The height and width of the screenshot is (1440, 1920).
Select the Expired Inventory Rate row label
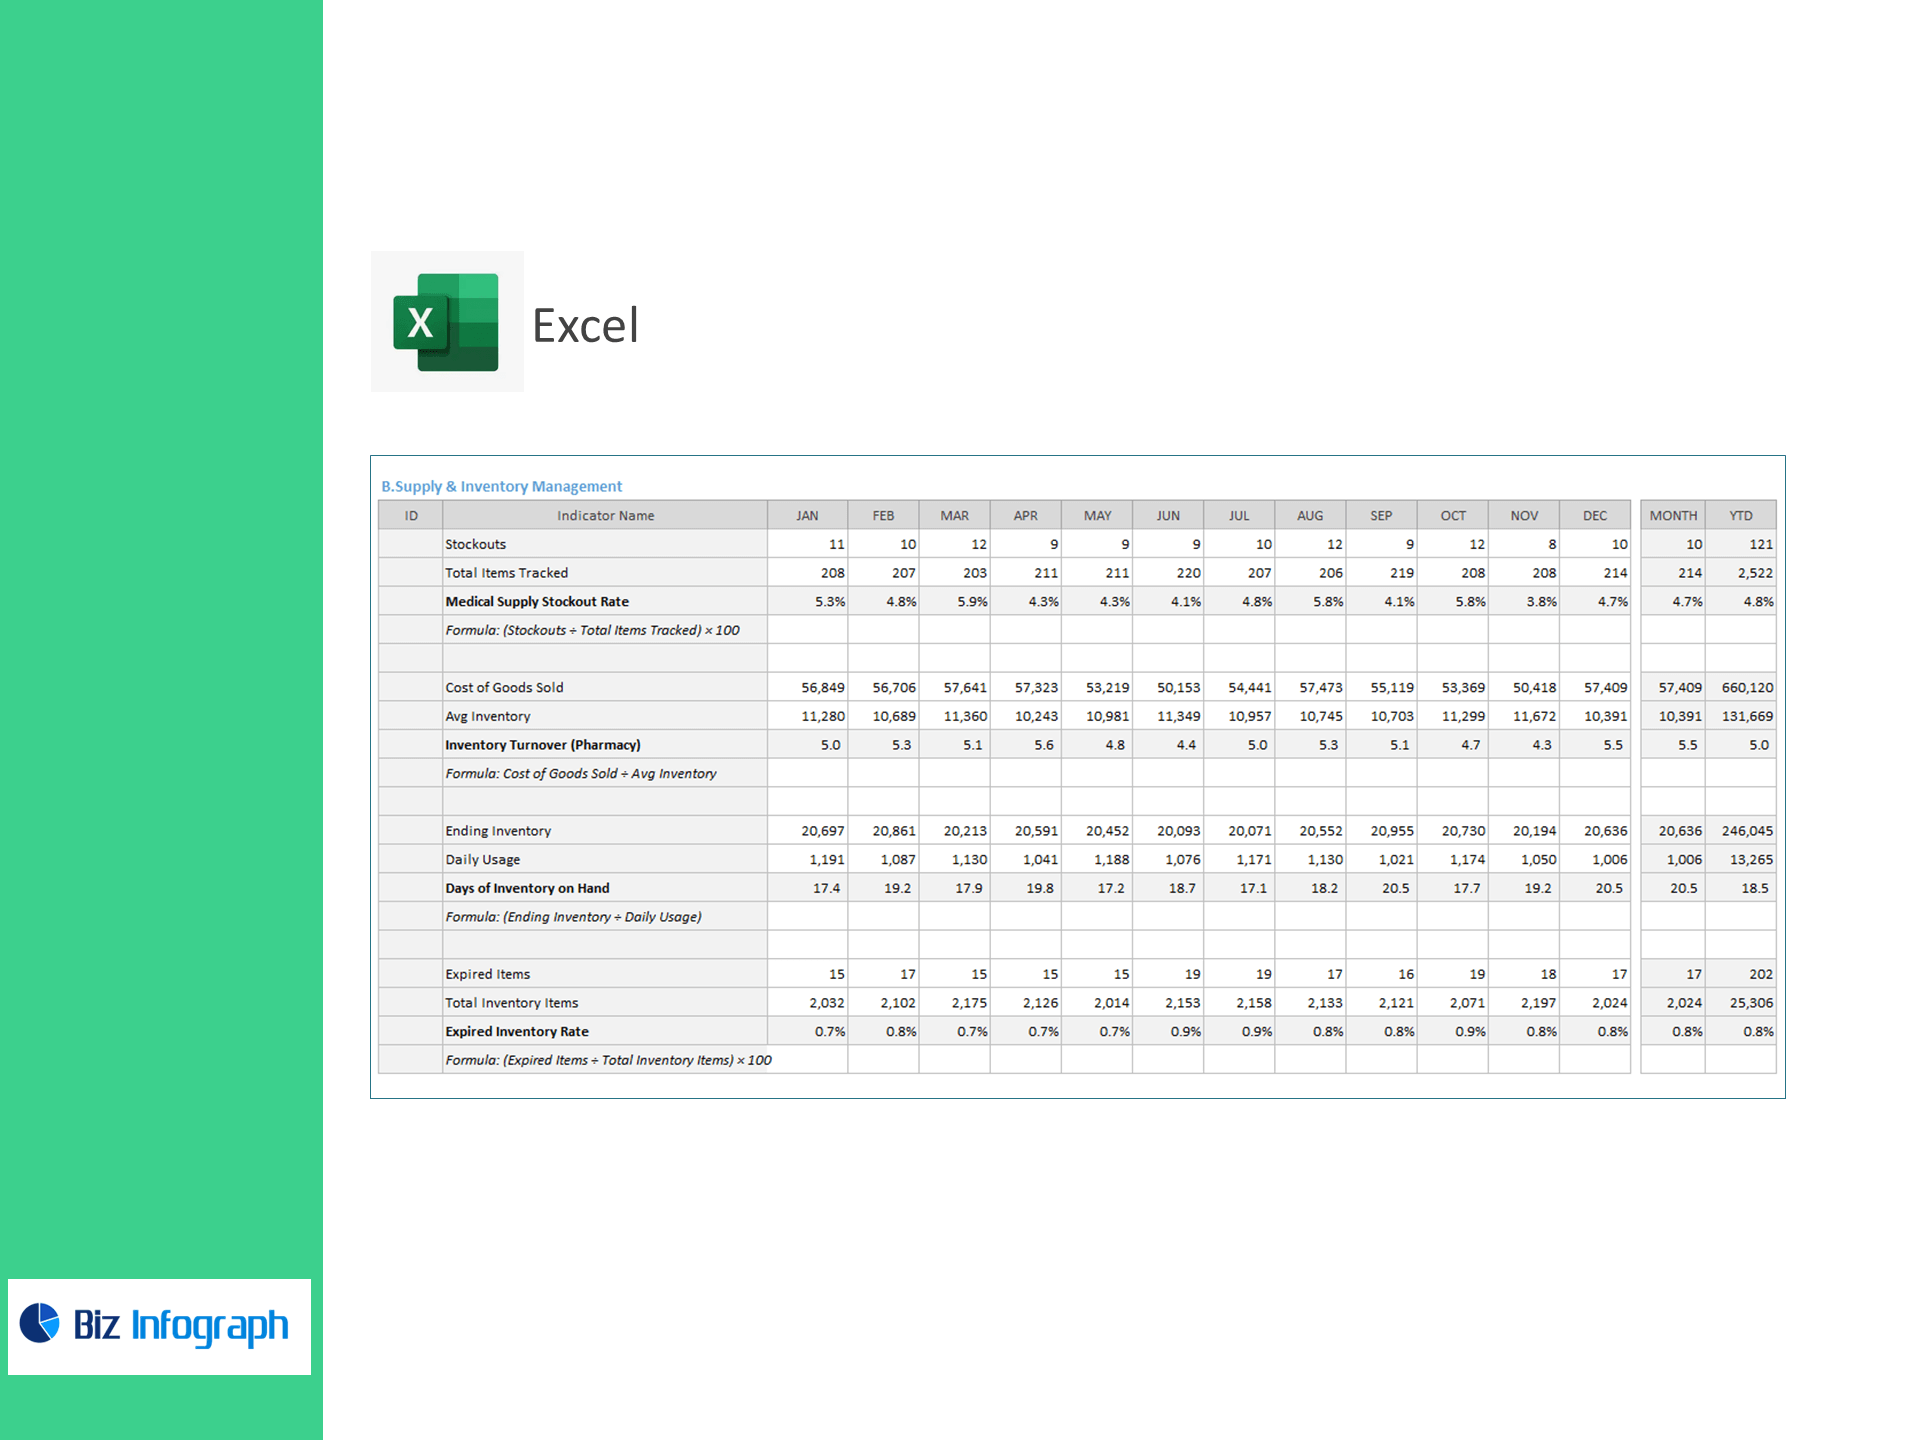point(517,1031)
